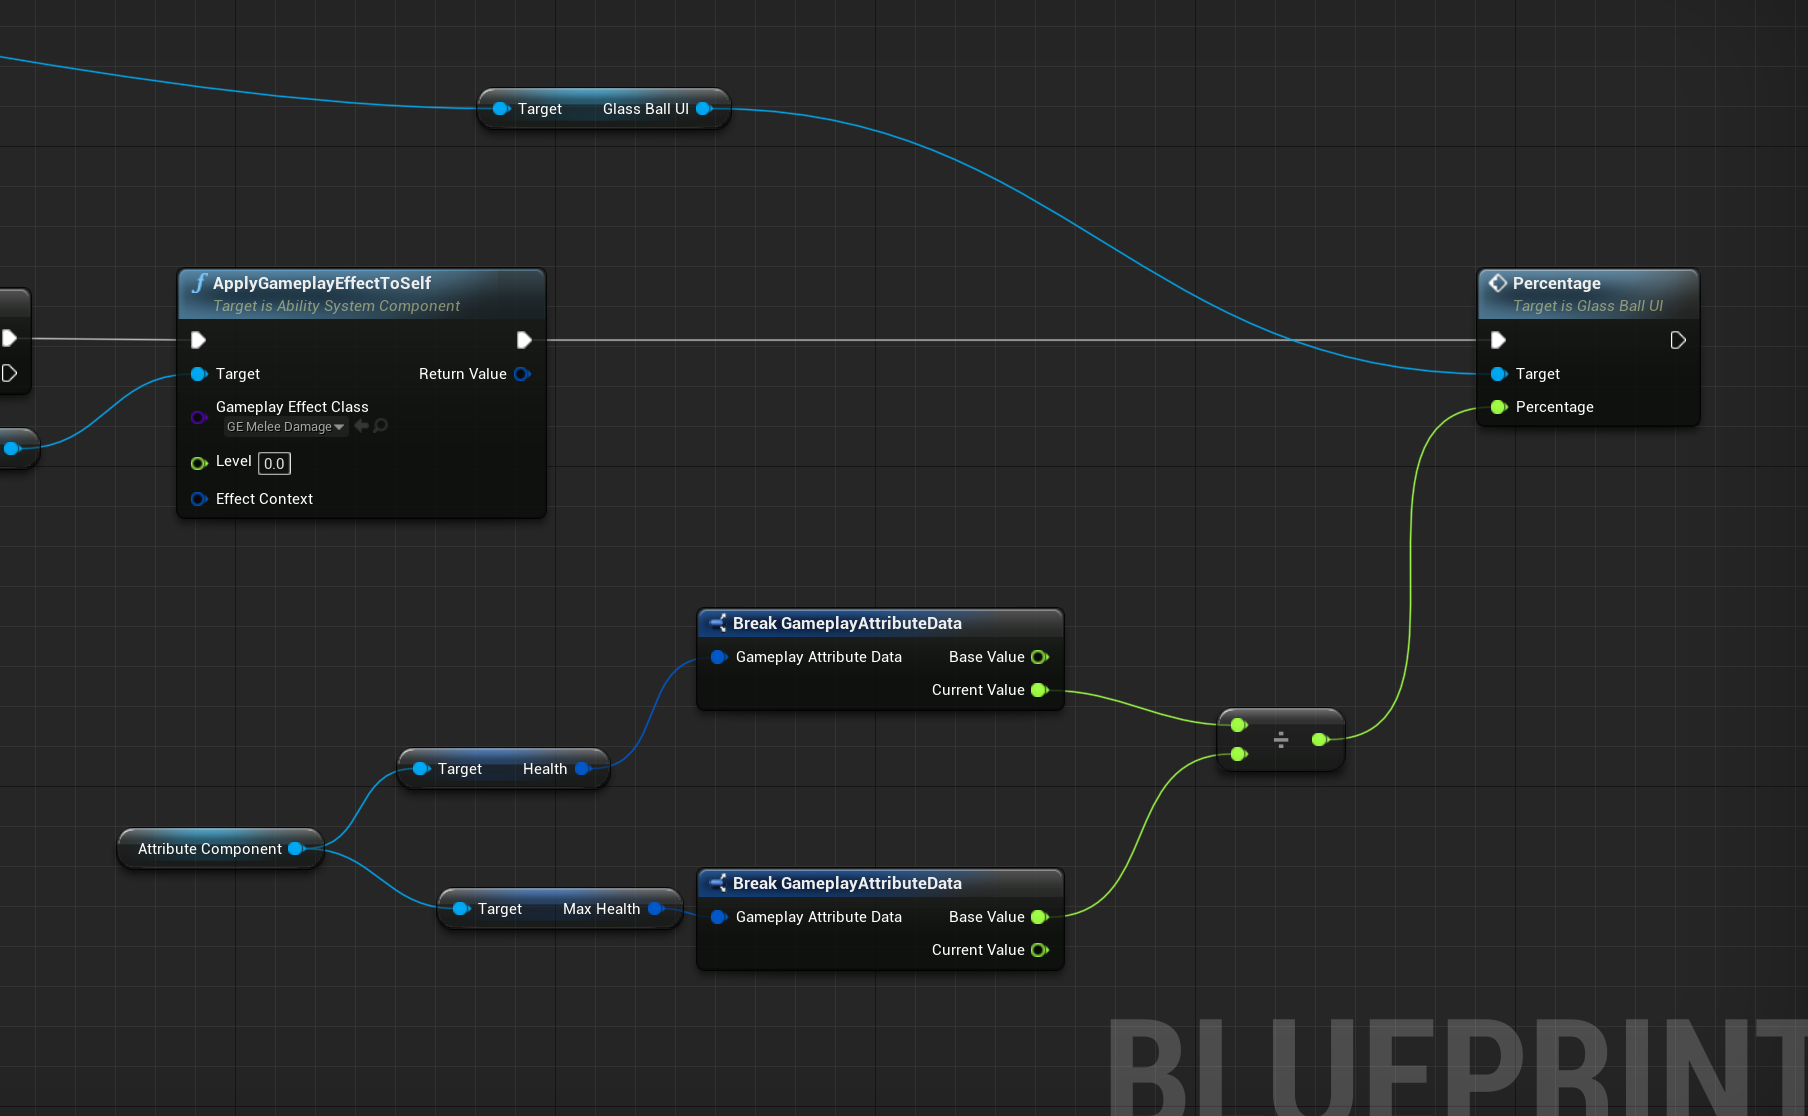Select the function icon on ApplyGameplayEffectToSelf header
The image size is (1808, 1116).
(x=200, y=283)
